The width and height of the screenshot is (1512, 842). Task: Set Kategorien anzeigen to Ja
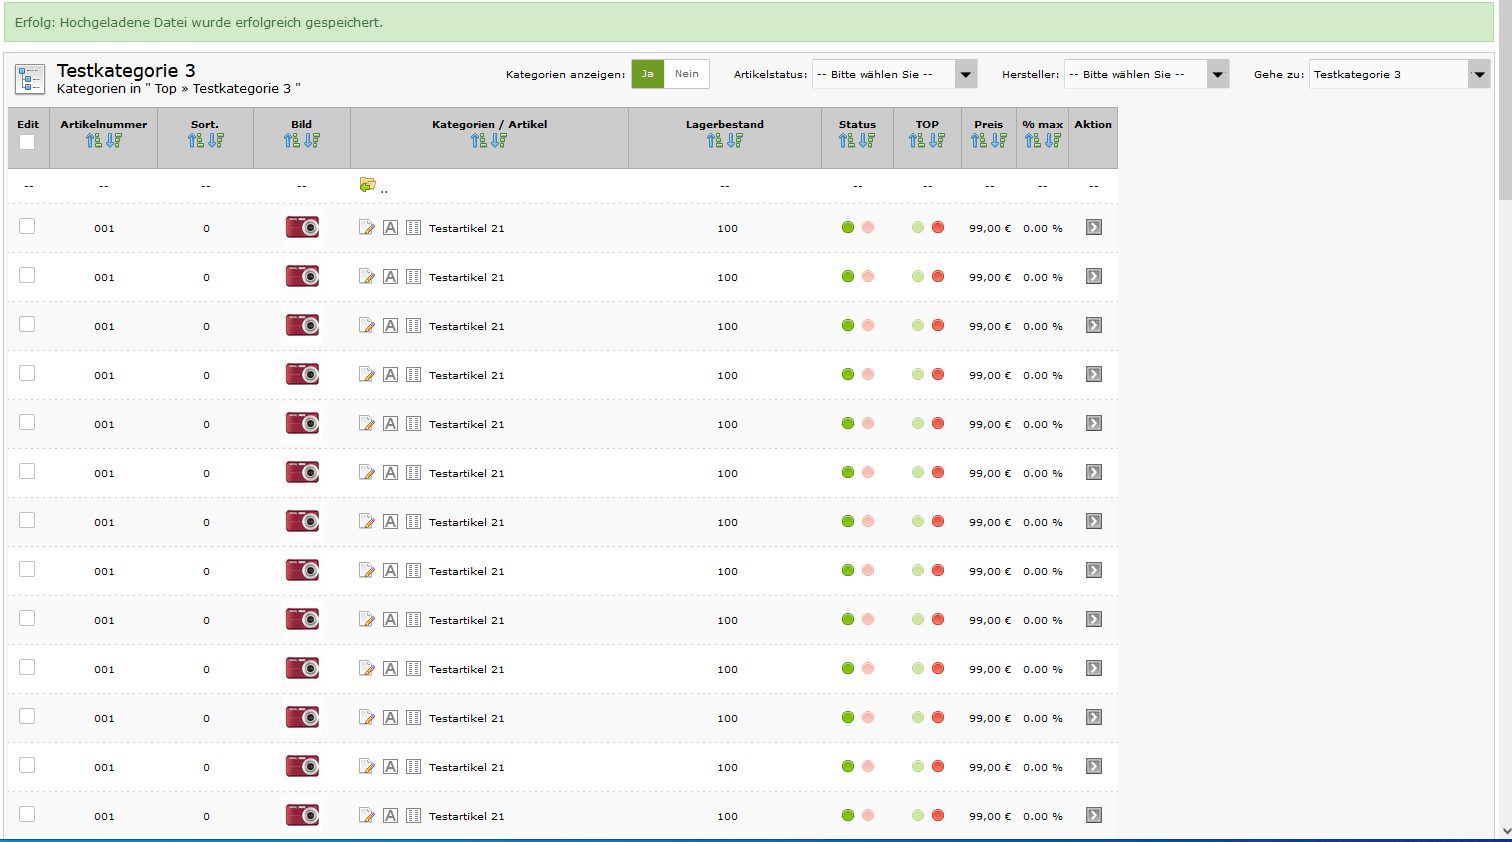coord(647,74)
